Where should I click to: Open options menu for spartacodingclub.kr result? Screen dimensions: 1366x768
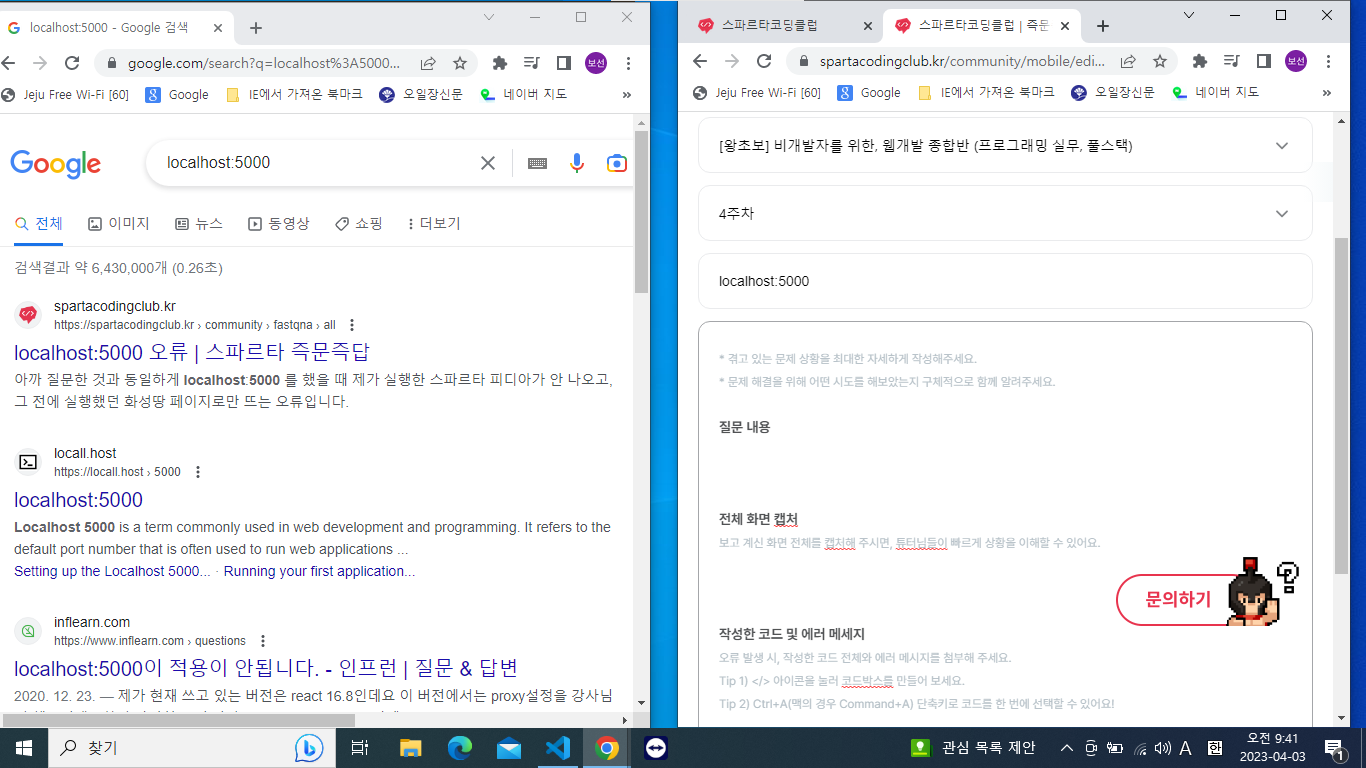pos(351,325)
